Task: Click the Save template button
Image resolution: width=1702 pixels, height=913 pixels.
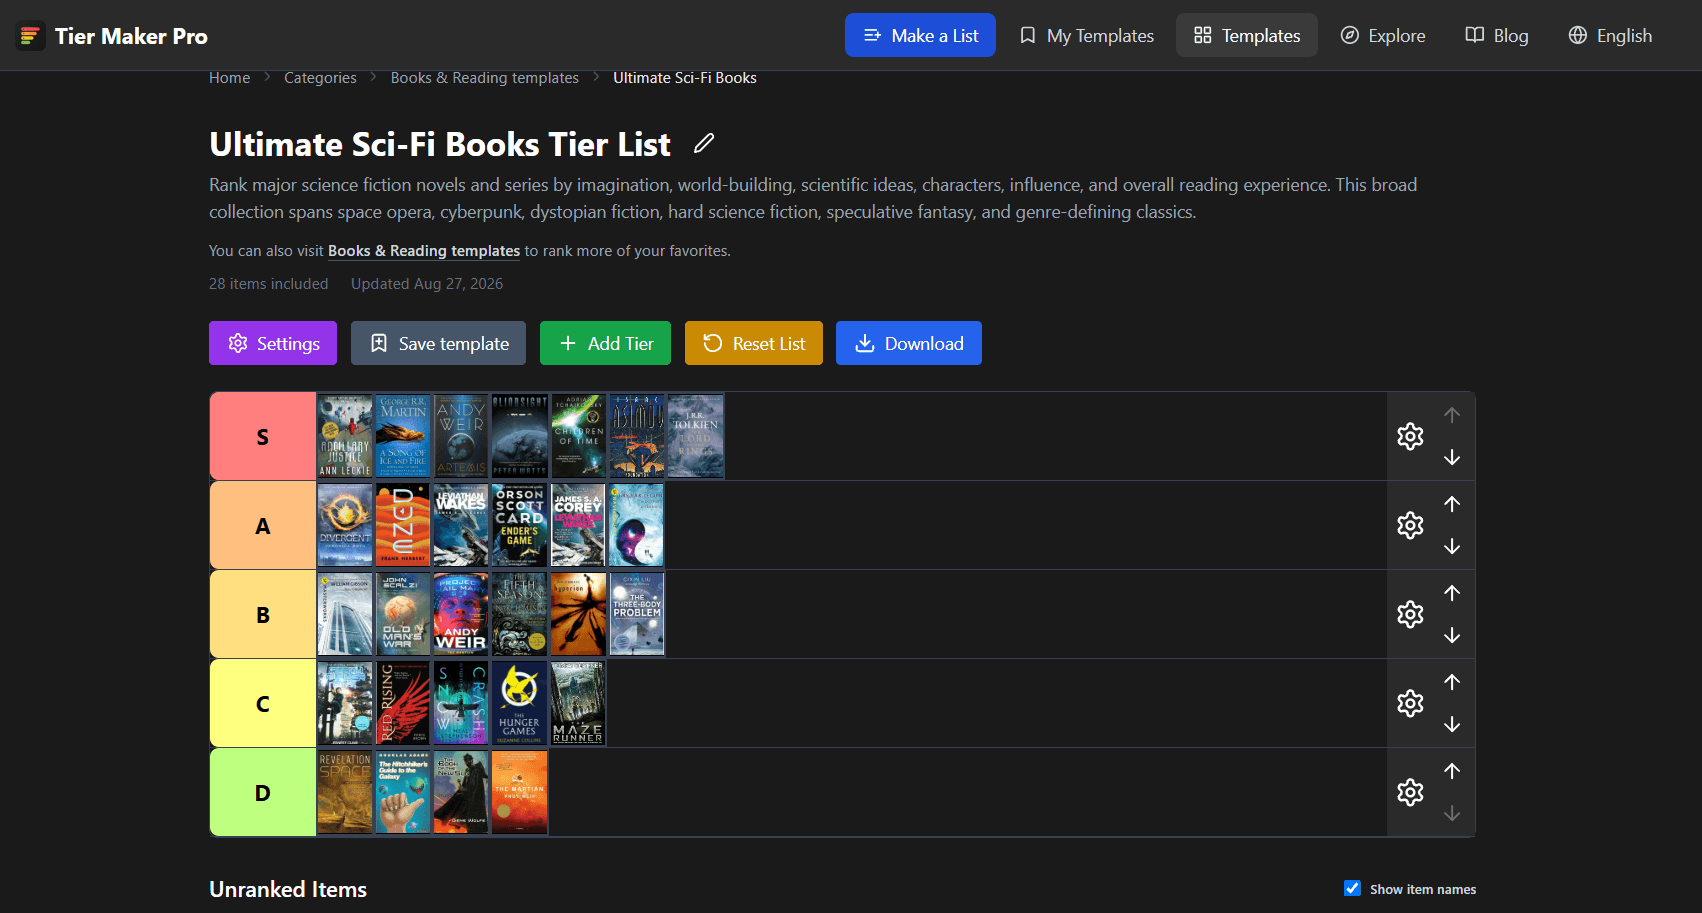Action: pyautogui.click(x=438, y=343)
